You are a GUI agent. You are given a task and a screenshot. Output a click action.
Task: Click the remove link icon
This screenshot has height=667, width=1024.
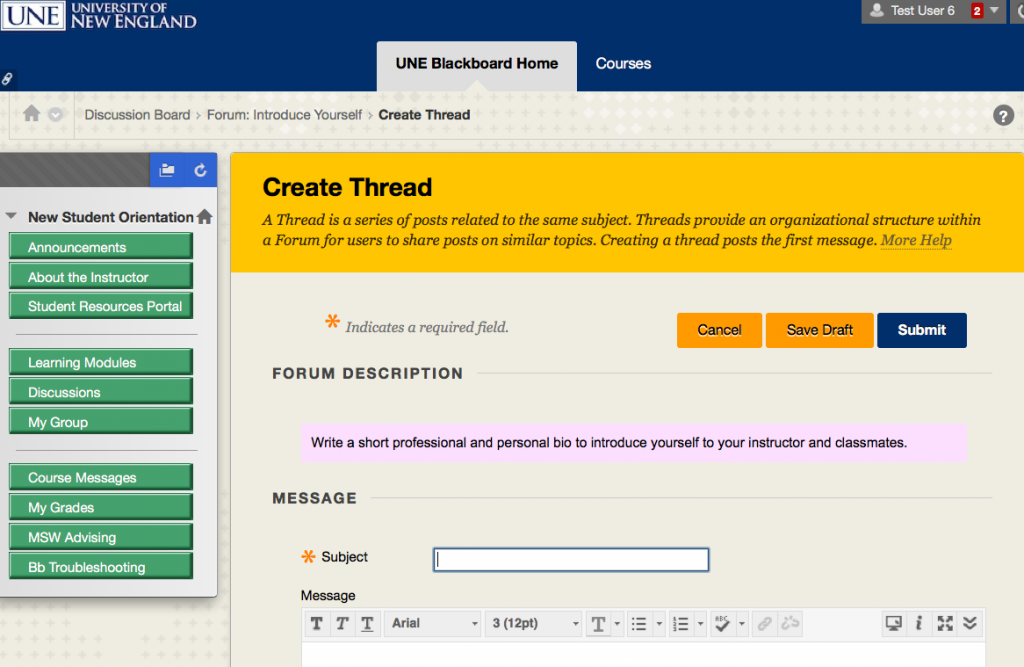coord(790,623)
